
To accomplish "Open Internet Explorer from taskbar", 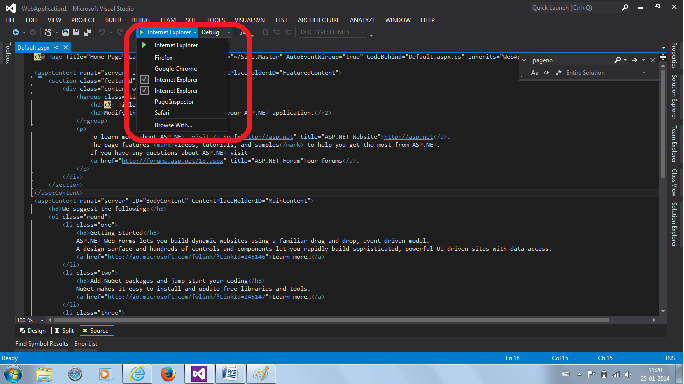I will 137,374.
